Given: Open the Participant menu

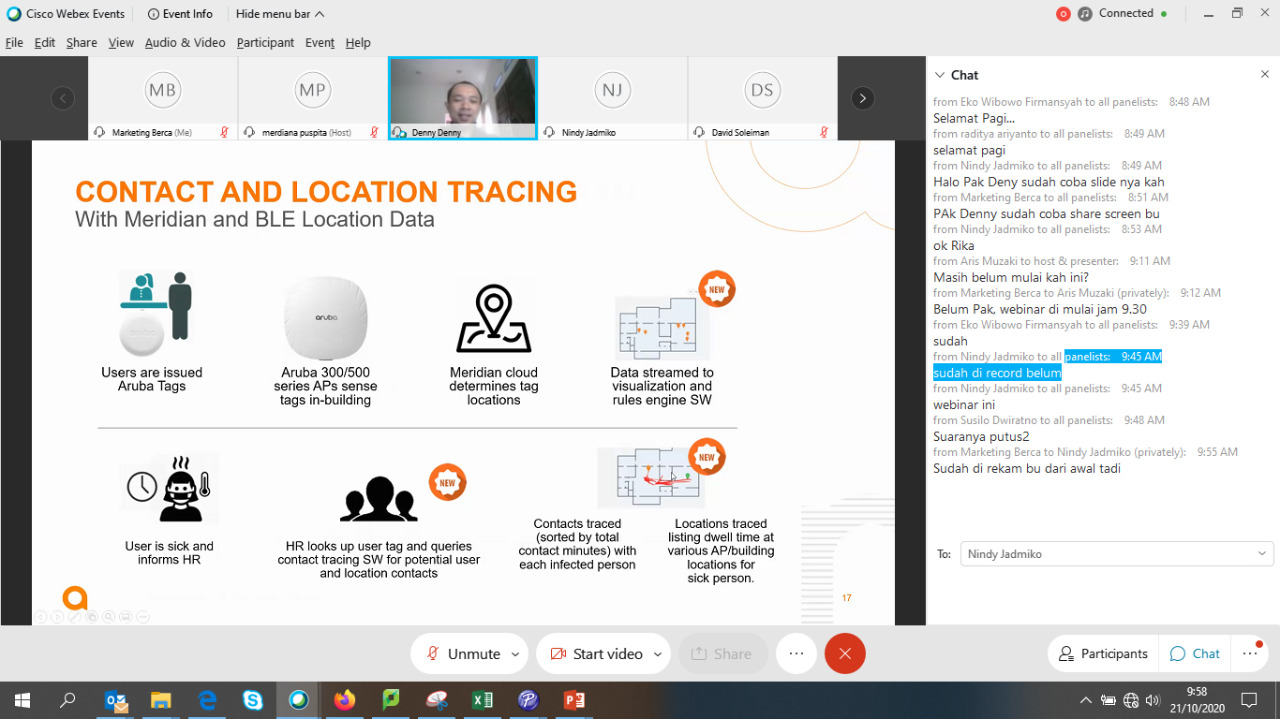Looking at the screenshot, I should click(266, 43).
